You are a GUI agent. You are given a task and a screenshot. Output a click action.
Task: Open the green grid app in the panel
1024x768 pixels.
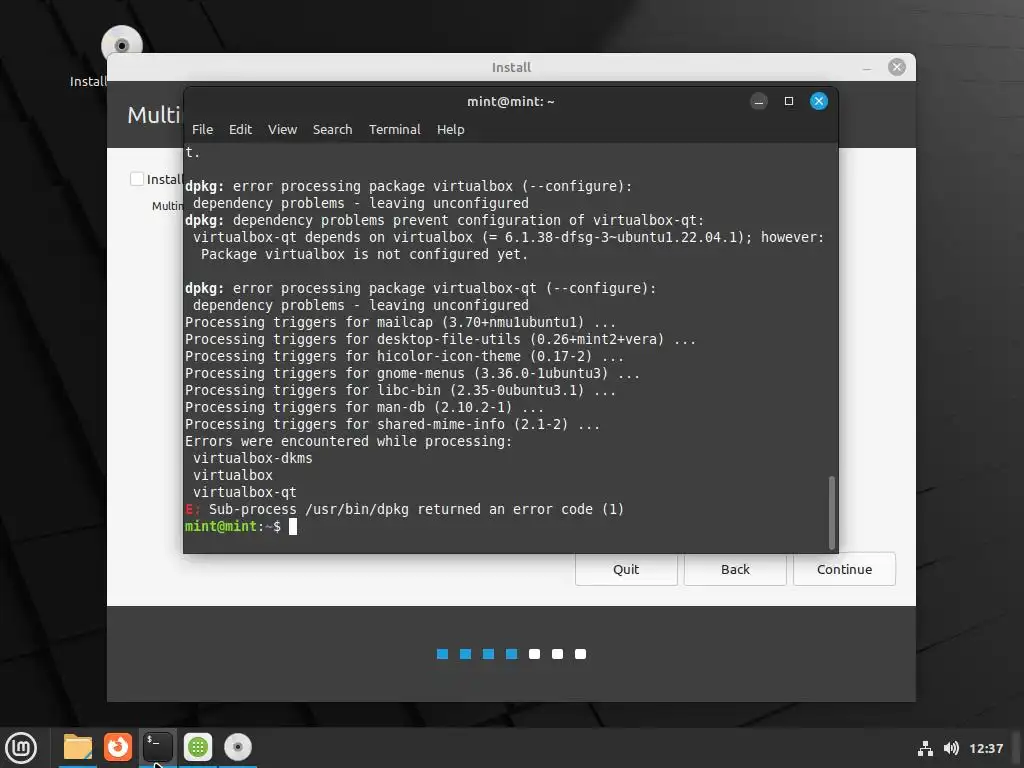coord(198,746)
